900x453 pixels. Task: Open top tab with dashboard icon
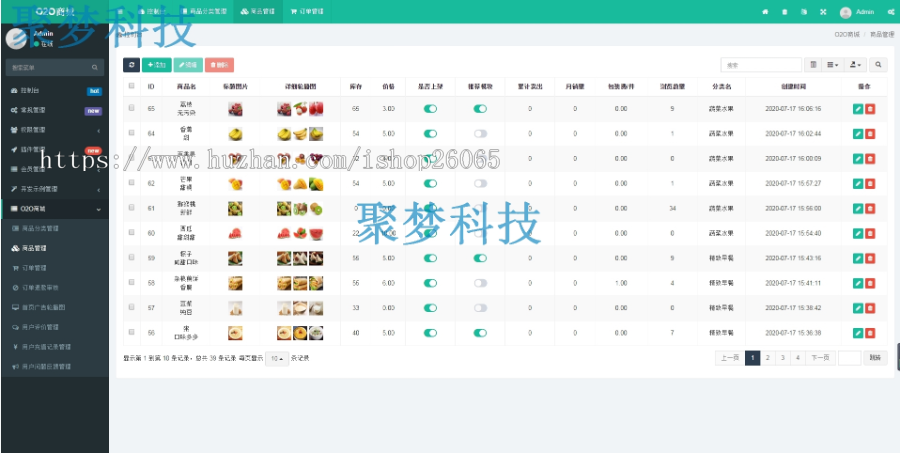point(150,11)
